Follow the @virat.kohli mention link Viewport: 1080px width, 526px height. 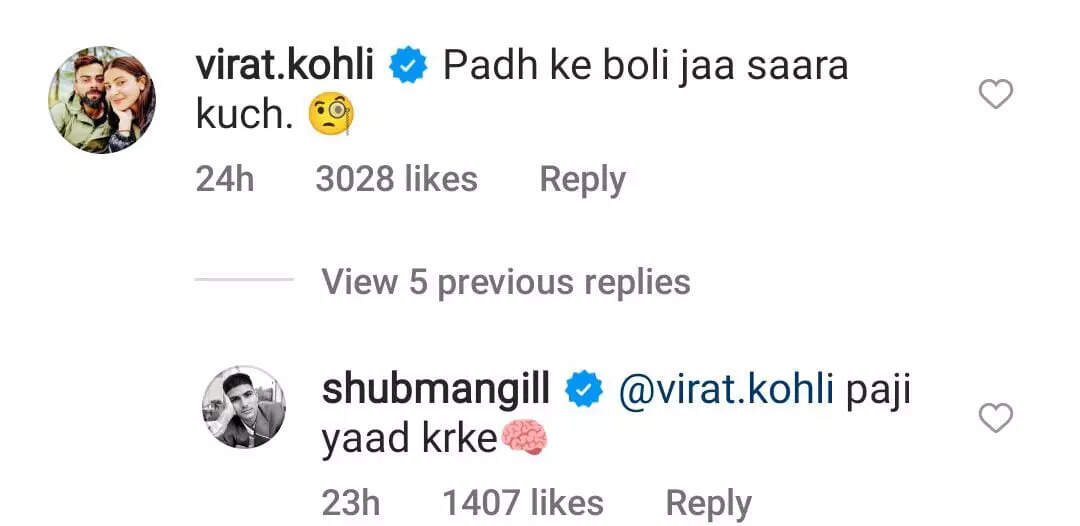[x=726, y=390]
